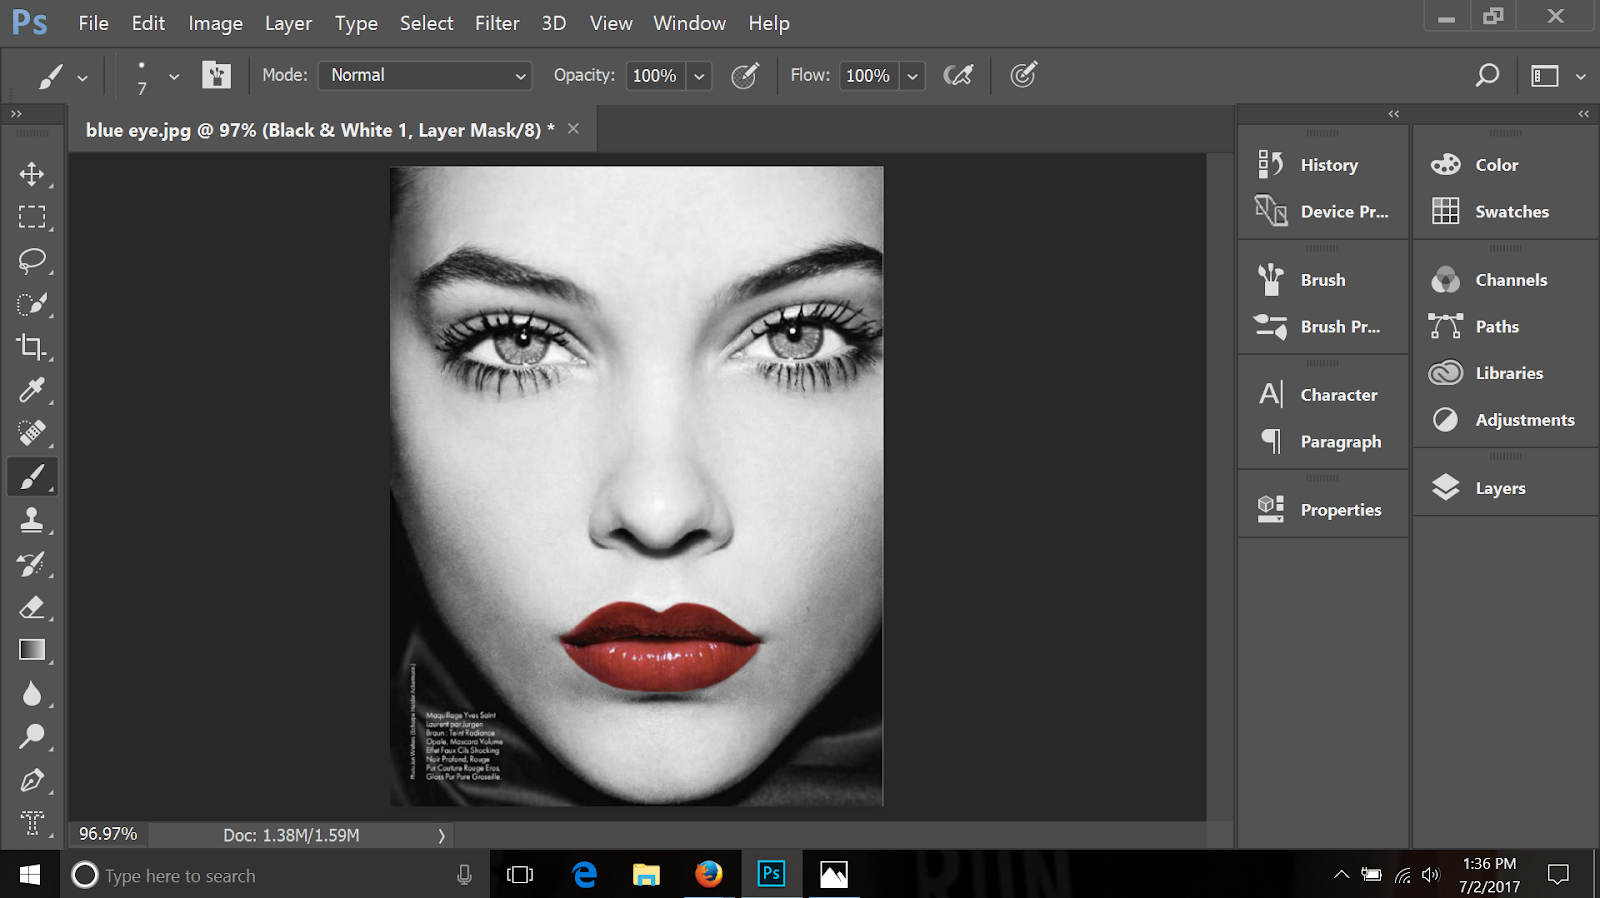Select the Pen tool
Screen dimensions: 1600x898
point(32,780)
